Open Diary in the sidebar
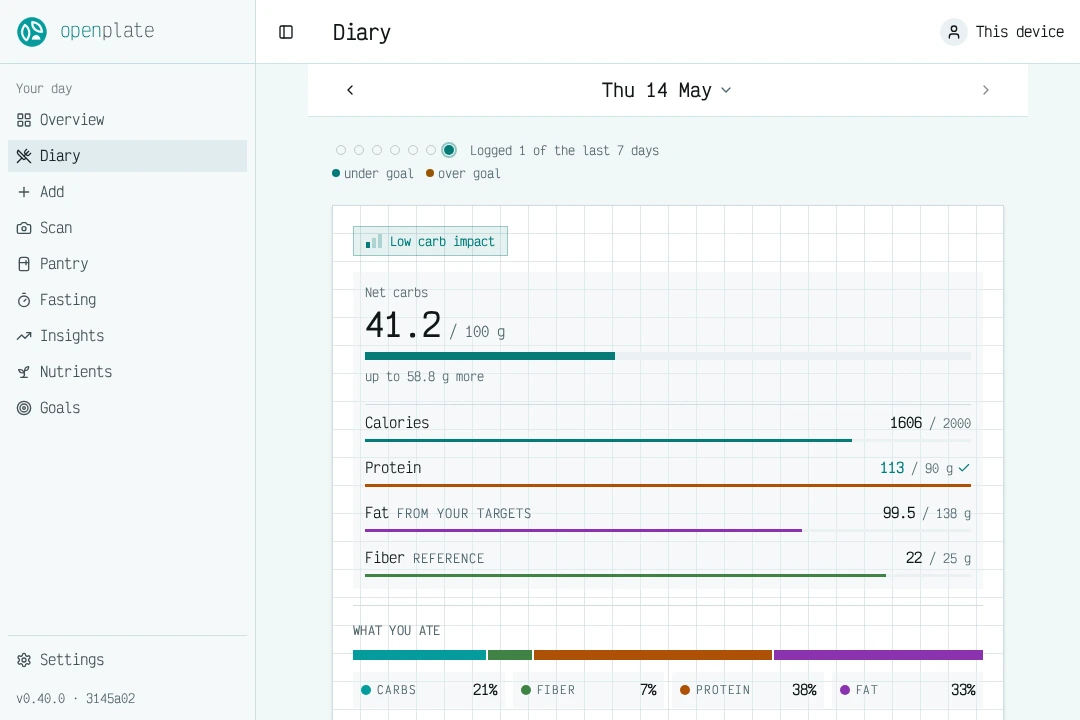This screenshot has width=1080, height=720. point(127,156)
